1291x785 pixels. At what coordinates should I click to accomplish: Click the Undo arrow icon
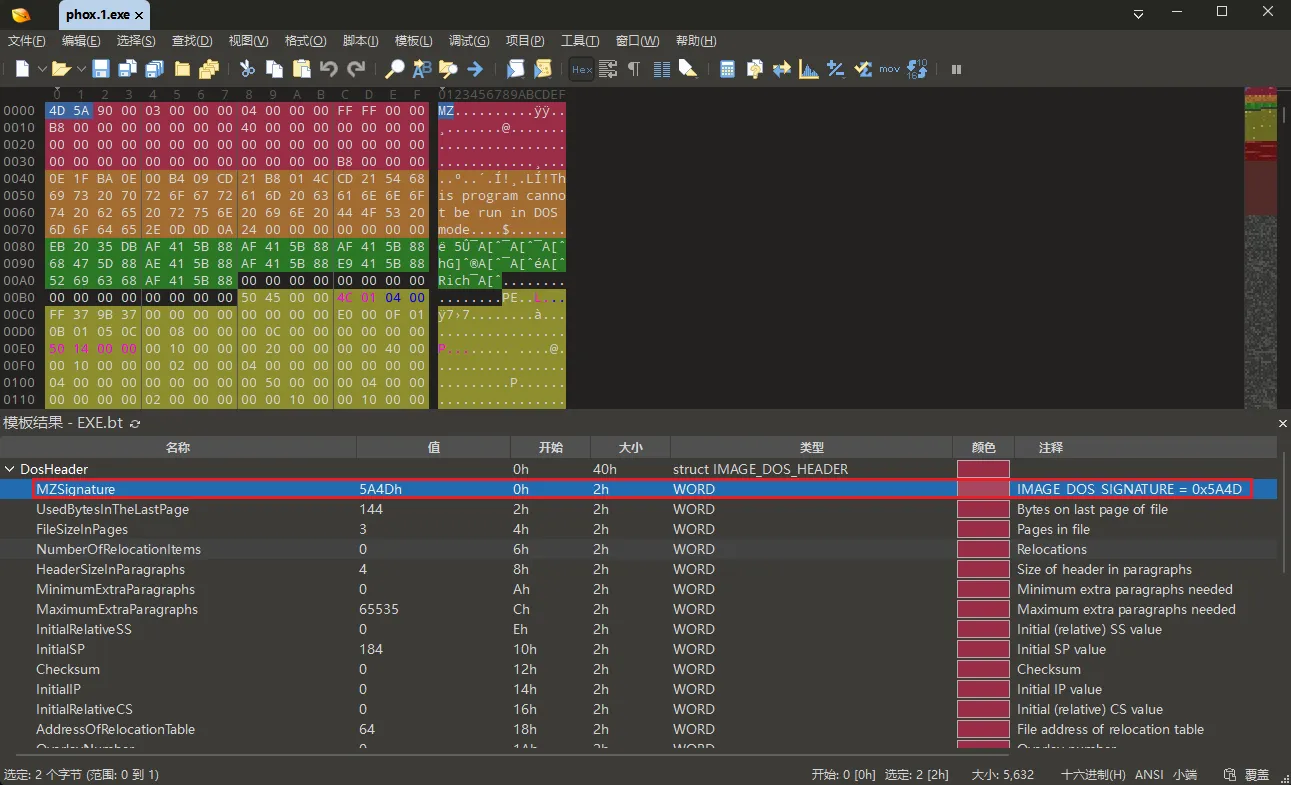tap(328, 69)
